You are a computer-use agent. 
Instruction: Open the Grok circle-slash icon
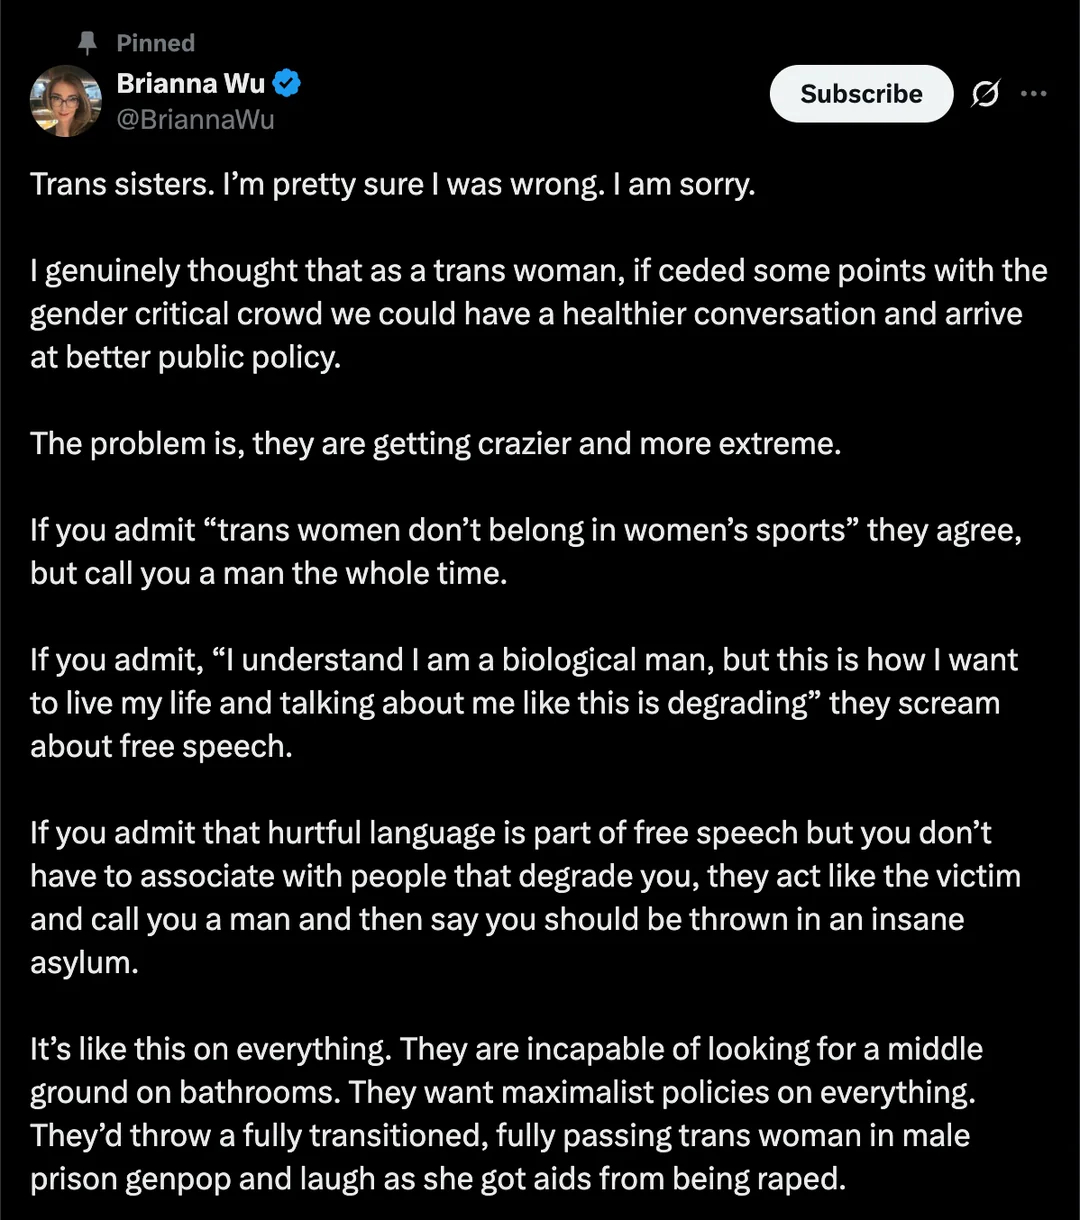pos(985,94)
